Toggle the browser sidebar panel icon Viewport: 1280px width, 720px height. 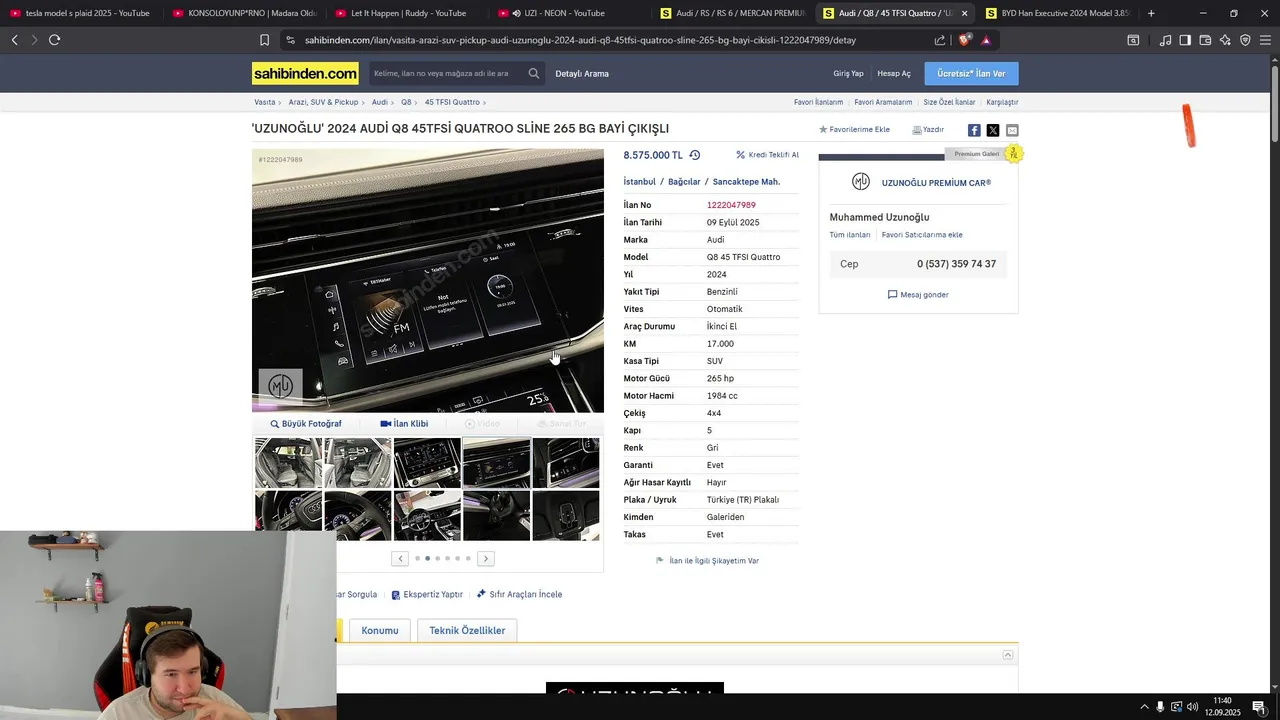tap(1185, 40)
